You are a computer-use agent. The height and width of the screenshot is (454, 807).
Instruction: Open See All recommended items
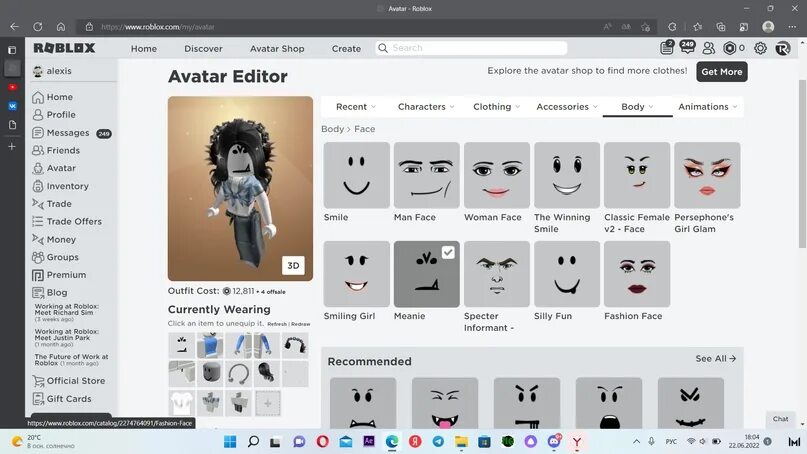(x=715, y=359)
